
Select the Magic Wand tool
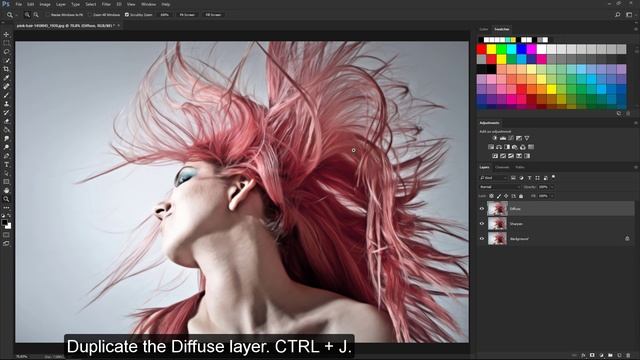[6, 60]
